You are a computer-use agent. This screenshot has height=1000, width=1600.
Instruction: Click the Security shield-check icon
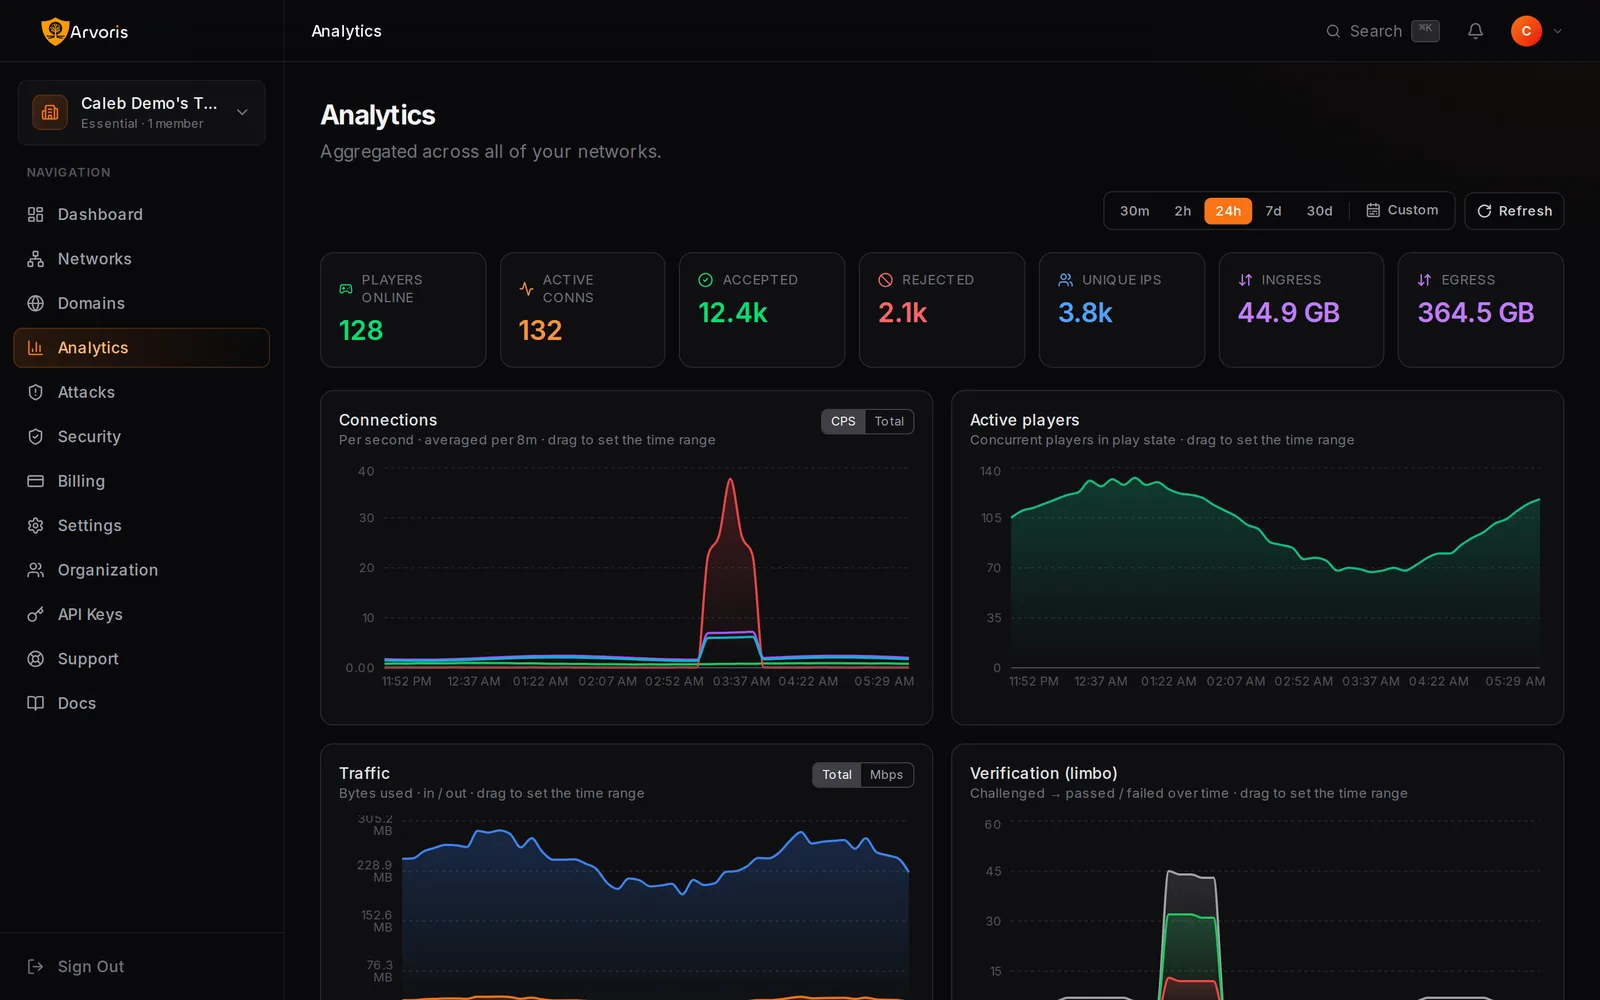pos(35,437)
